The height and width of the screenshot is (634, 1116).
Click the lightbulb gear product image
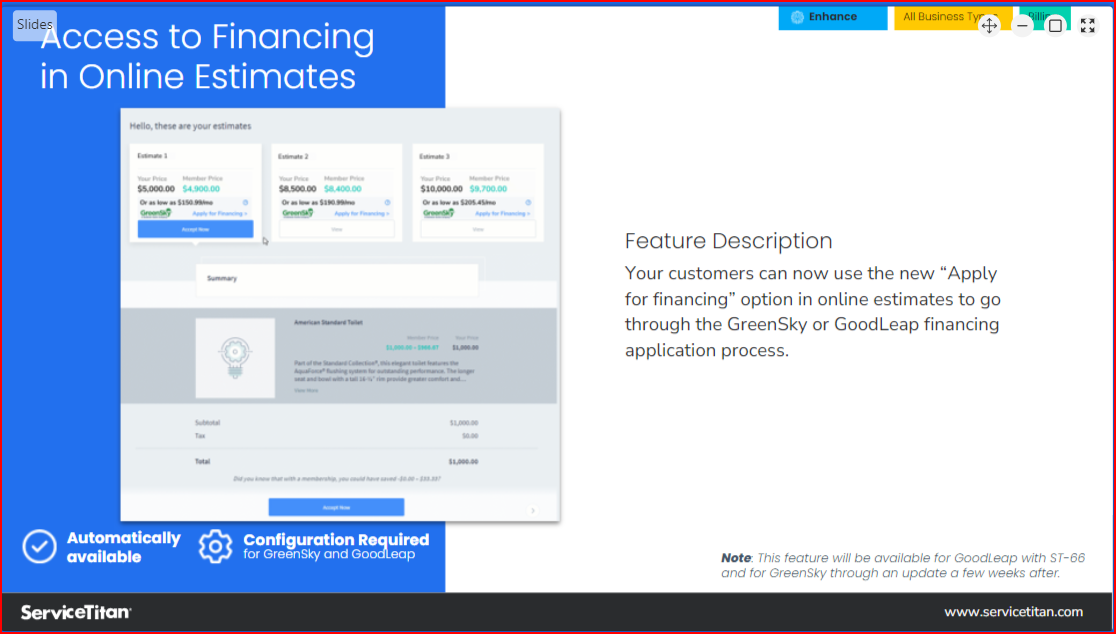click(x=235, y=358)
